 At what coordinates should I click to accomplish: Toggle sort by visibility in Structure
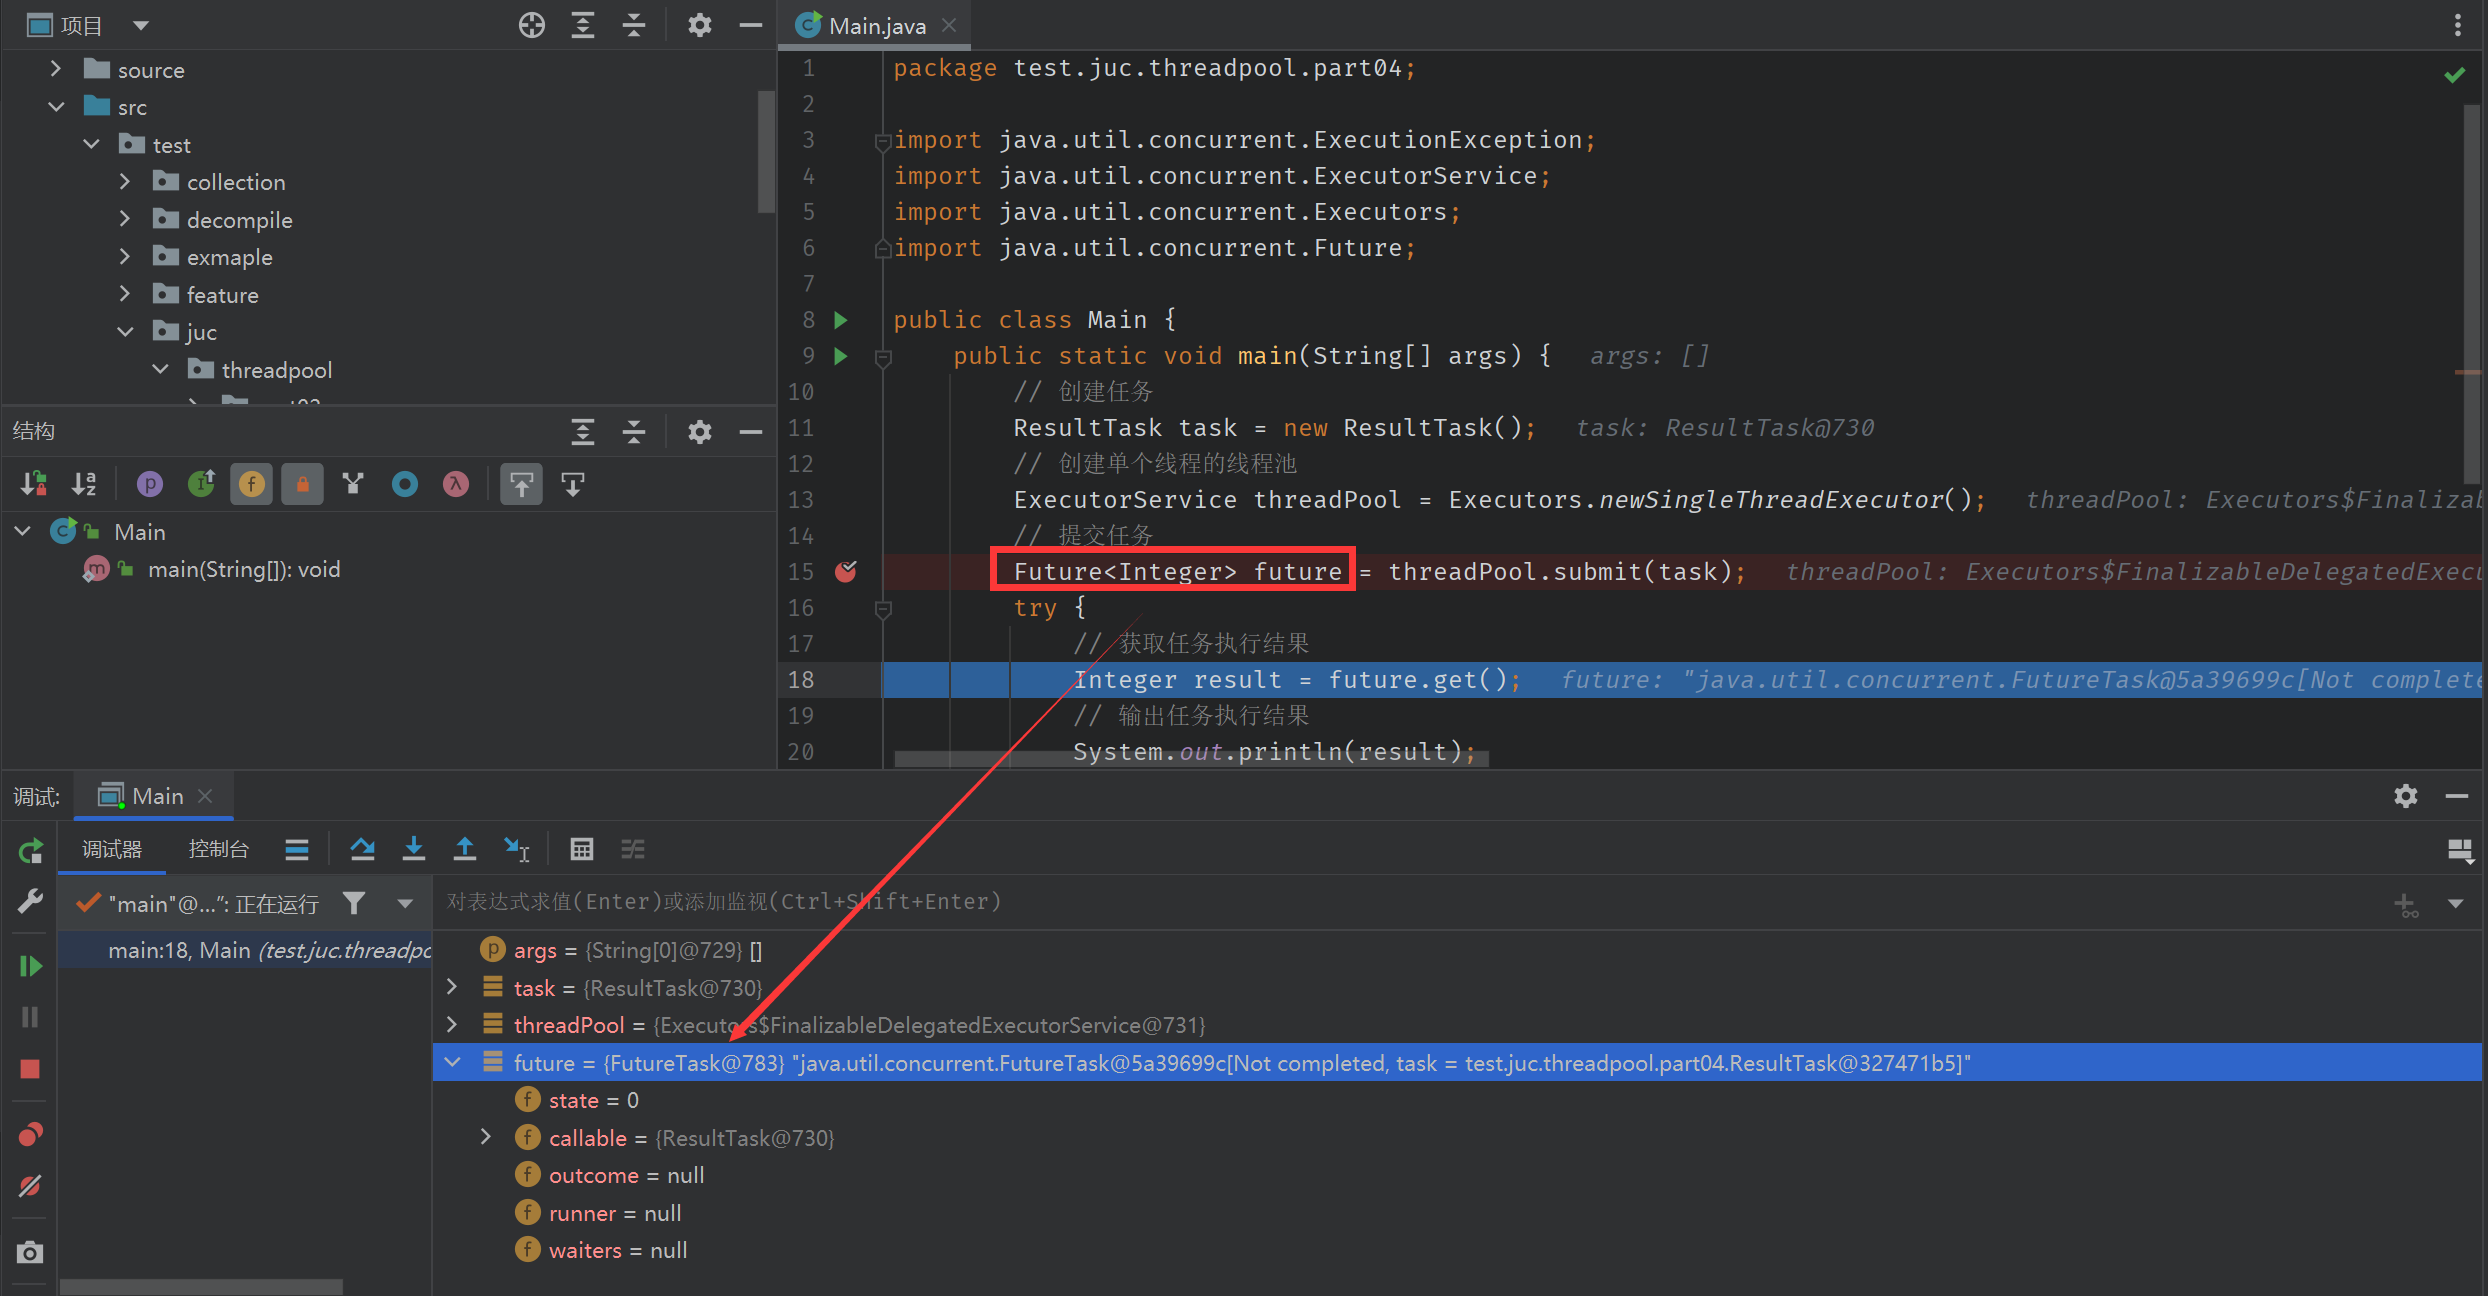[33, 484]
